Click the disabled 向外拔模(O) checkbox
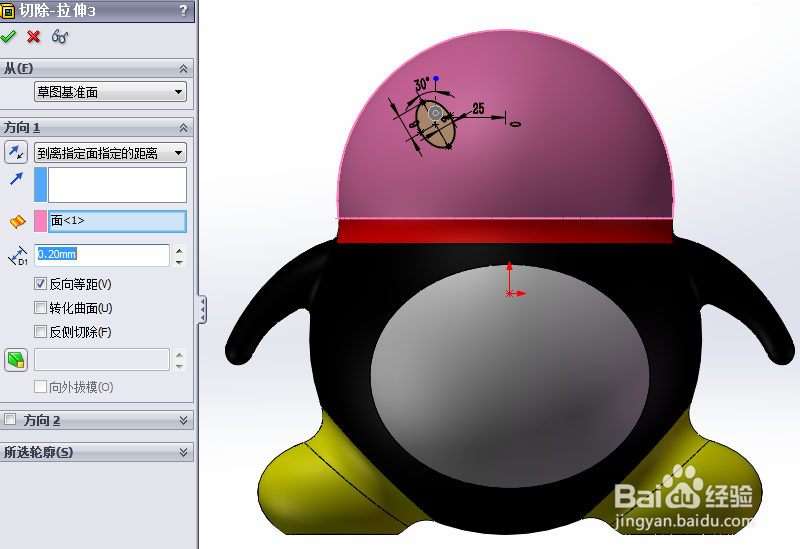800x549 pixels. pos(40,387)
